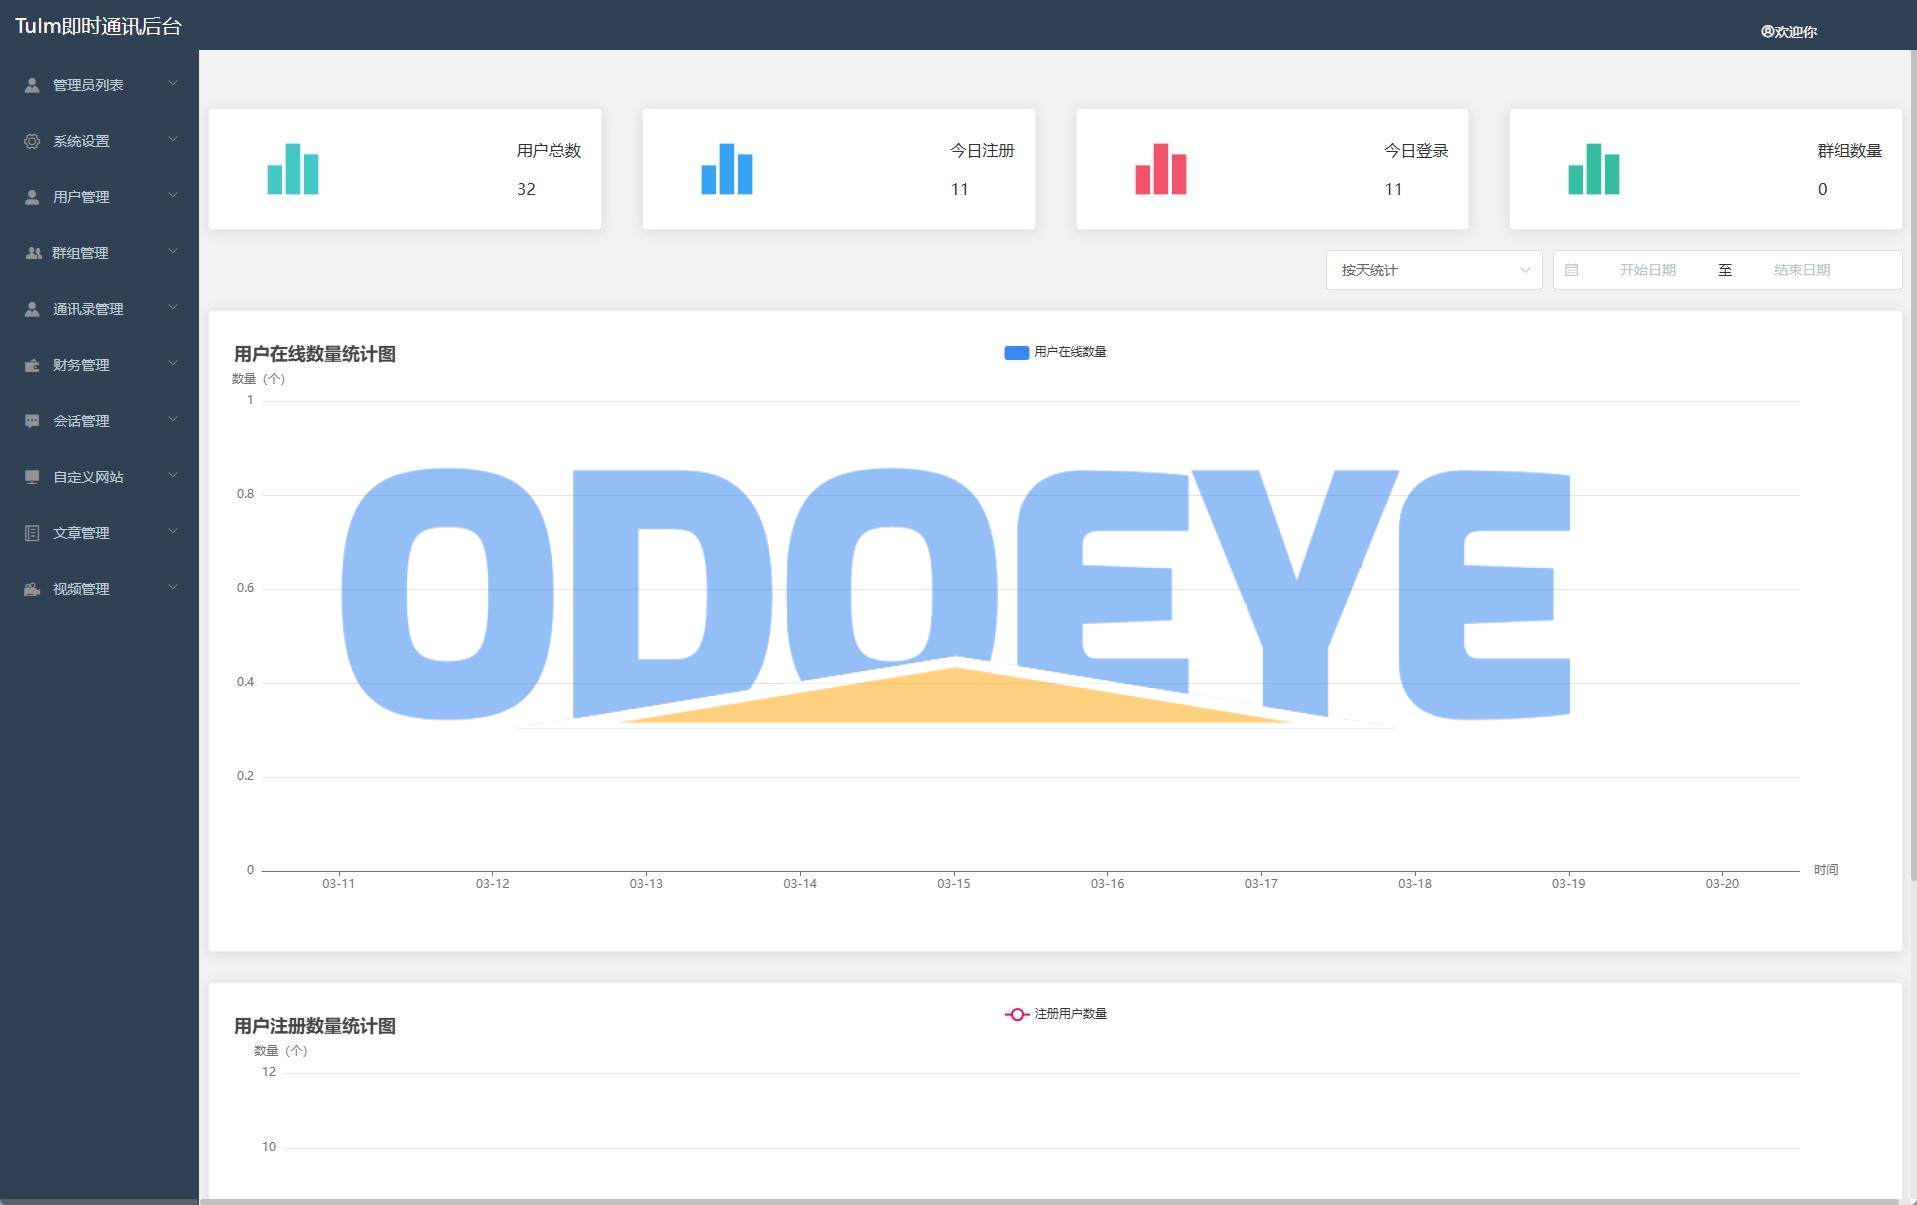1917x1205 pixels.
Task: Toggle the 用户在线数量 legend series
Action: pos(1055,352)
